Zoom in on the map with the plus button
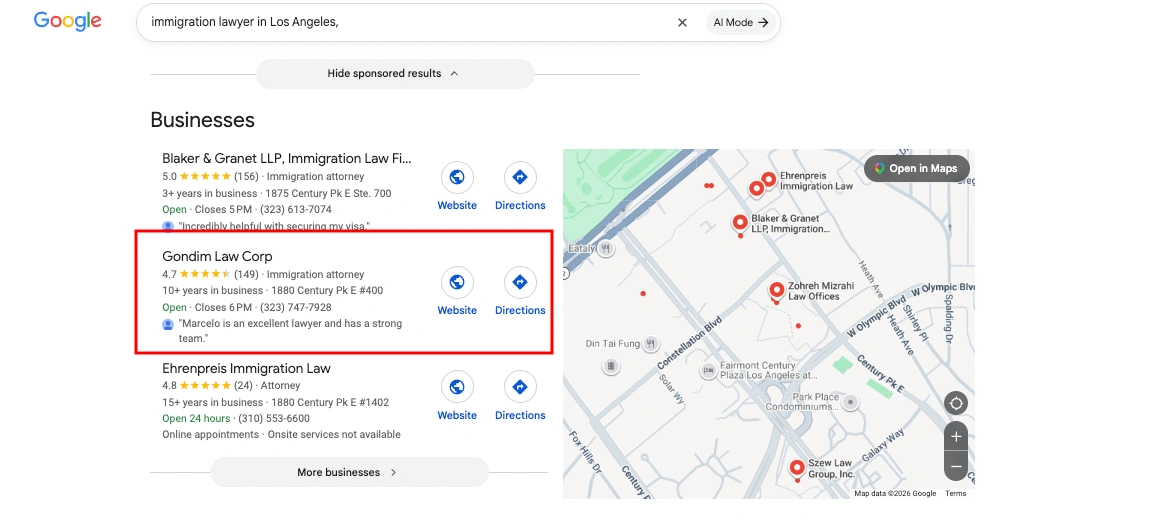The image size is (1162, 527). [x=956, y=437]
